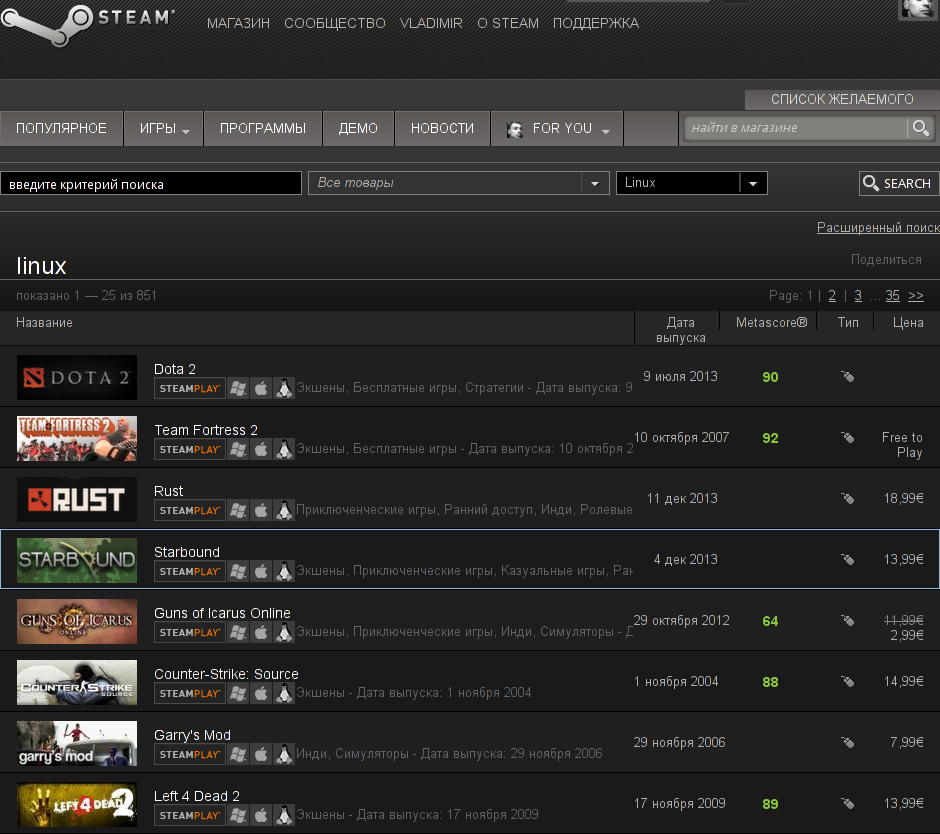Viewport: 940px width, 834px height.
Task: Expand the FOR YOU menu
Action: (557, 128)
